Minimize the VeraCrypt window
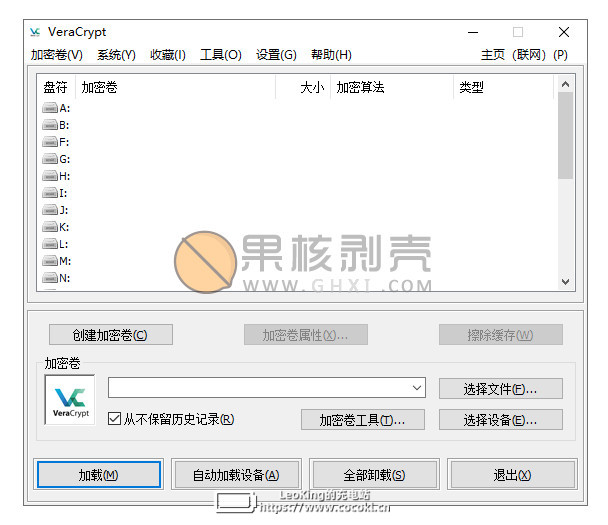This screenshot has height=525, width=608. 473,32
